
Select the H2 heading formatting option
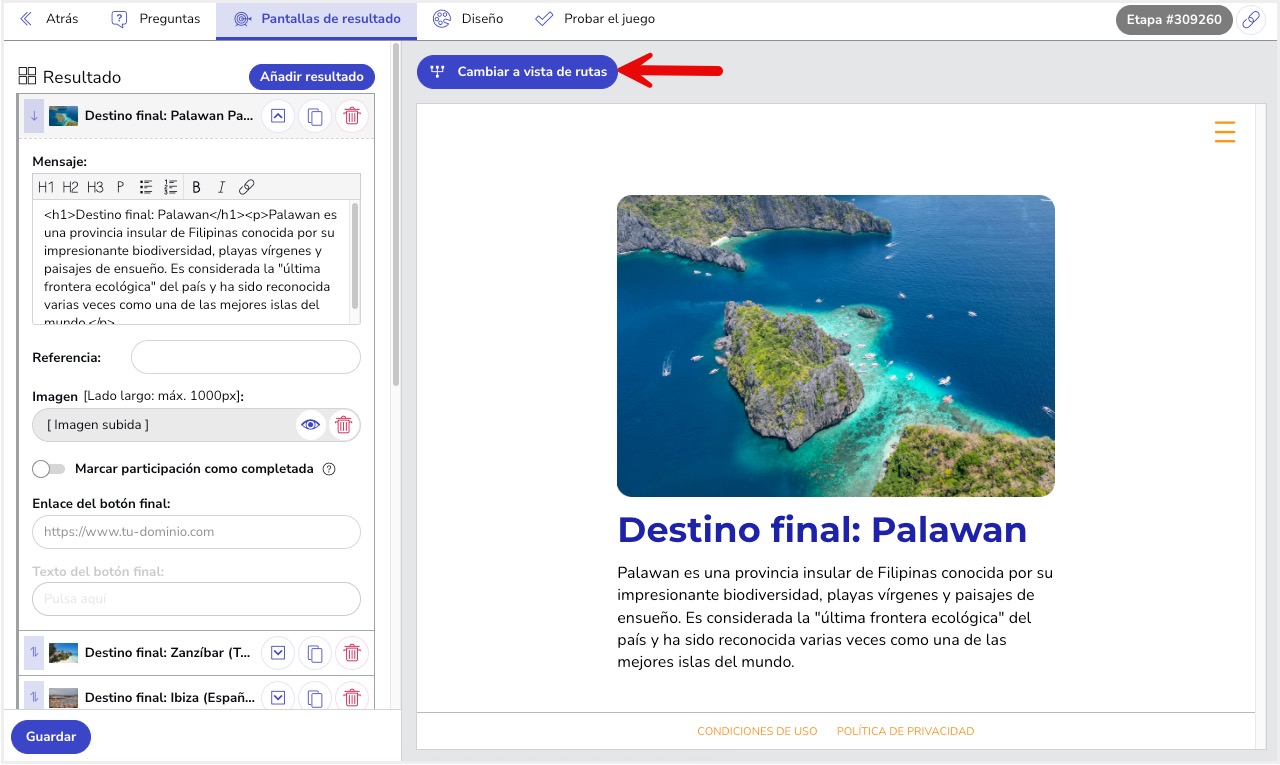pos(70,186)
